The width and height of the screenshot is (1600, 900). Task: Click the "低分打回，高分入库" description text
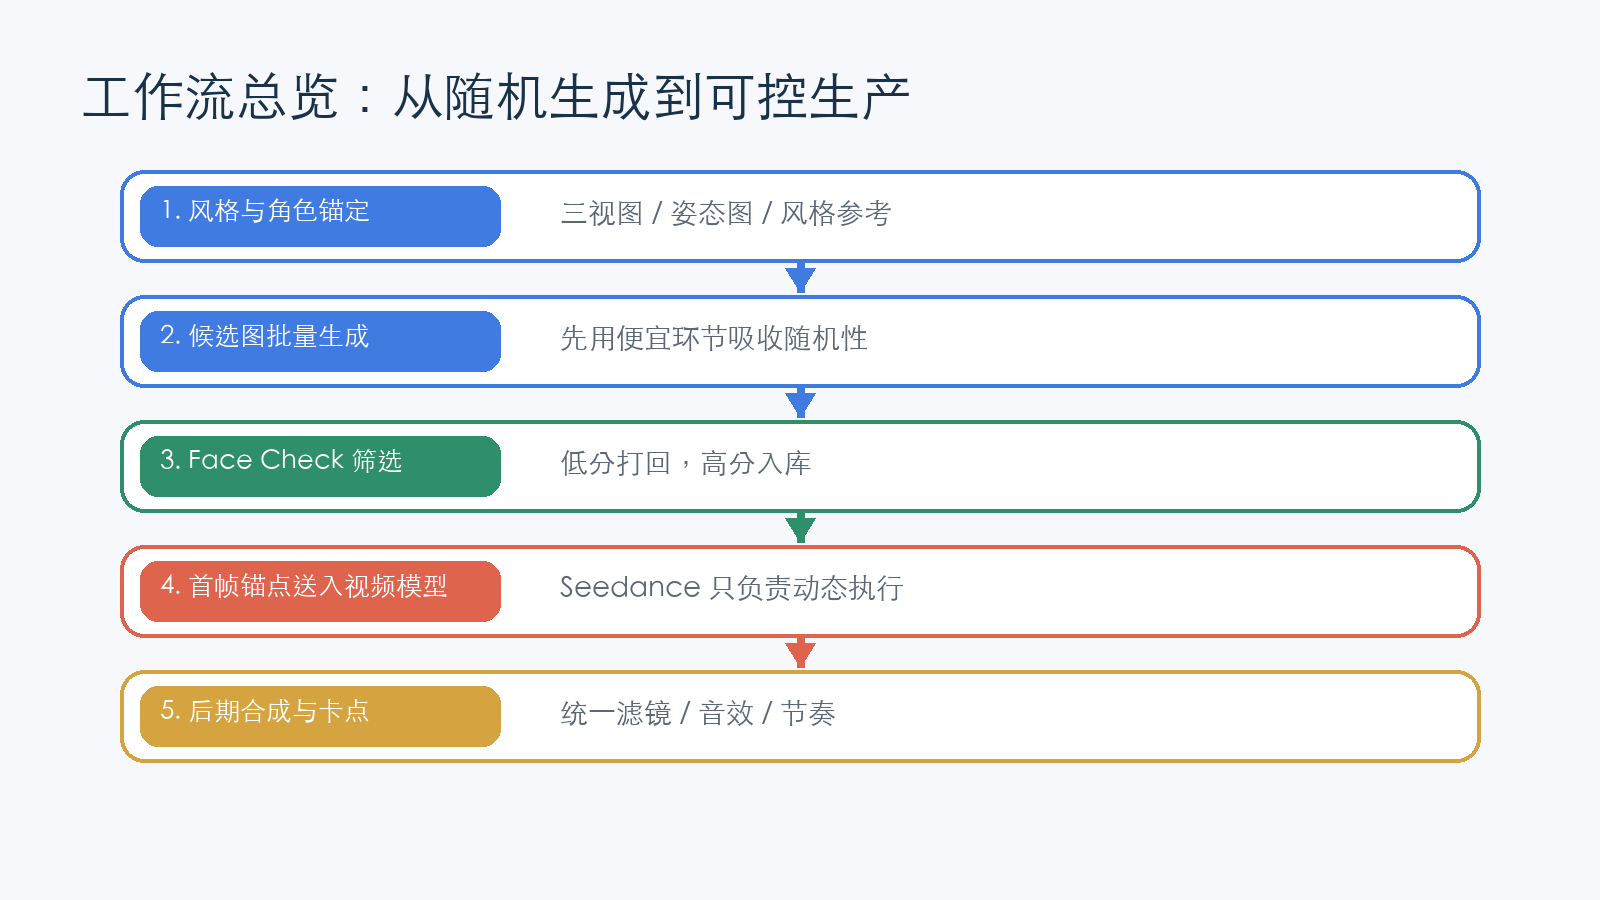[x=685, y=464]
